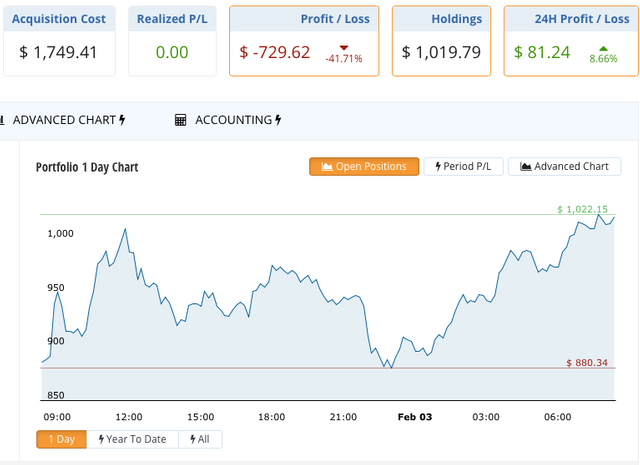Show Open Positions chart view

(x=363, y=167)
